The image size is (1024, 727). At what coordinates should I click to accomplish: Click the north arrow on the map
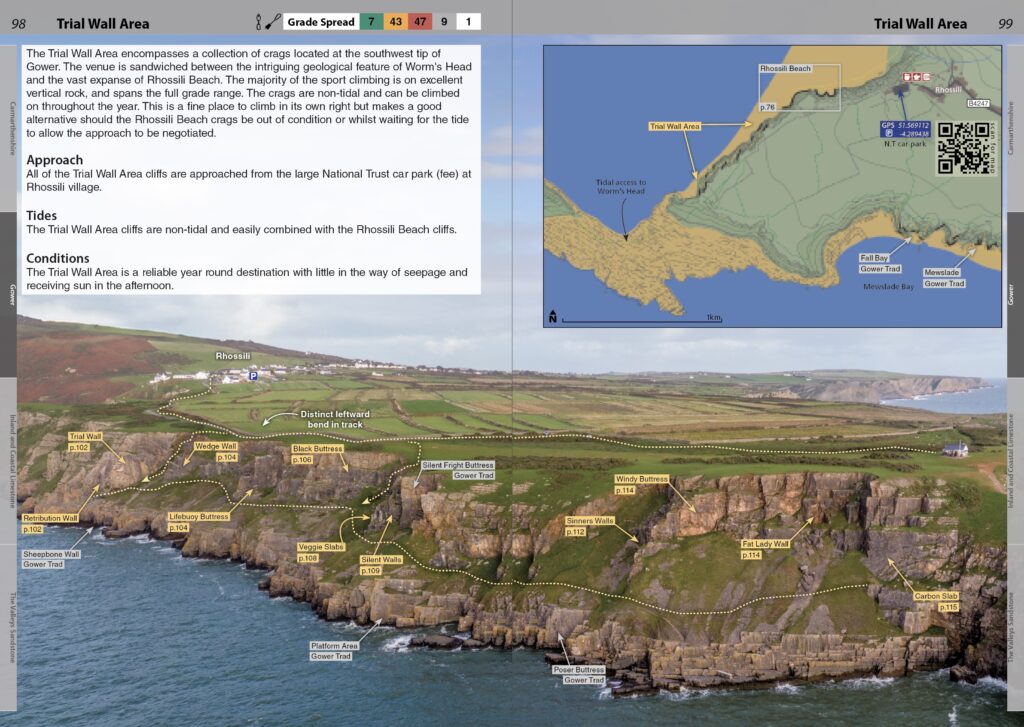tap(552, 317)
